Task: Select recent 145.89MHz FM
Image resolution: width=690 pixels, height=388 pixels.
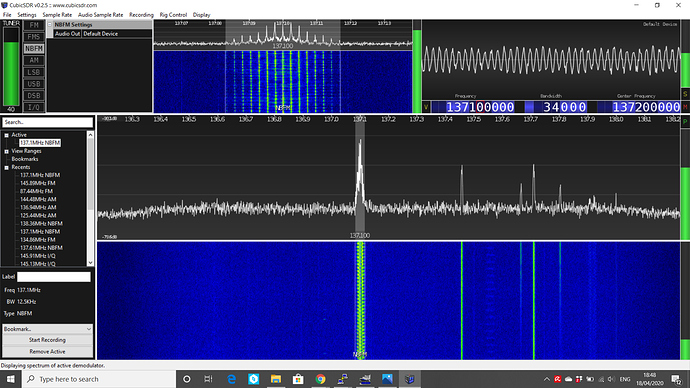Action: 37,183
